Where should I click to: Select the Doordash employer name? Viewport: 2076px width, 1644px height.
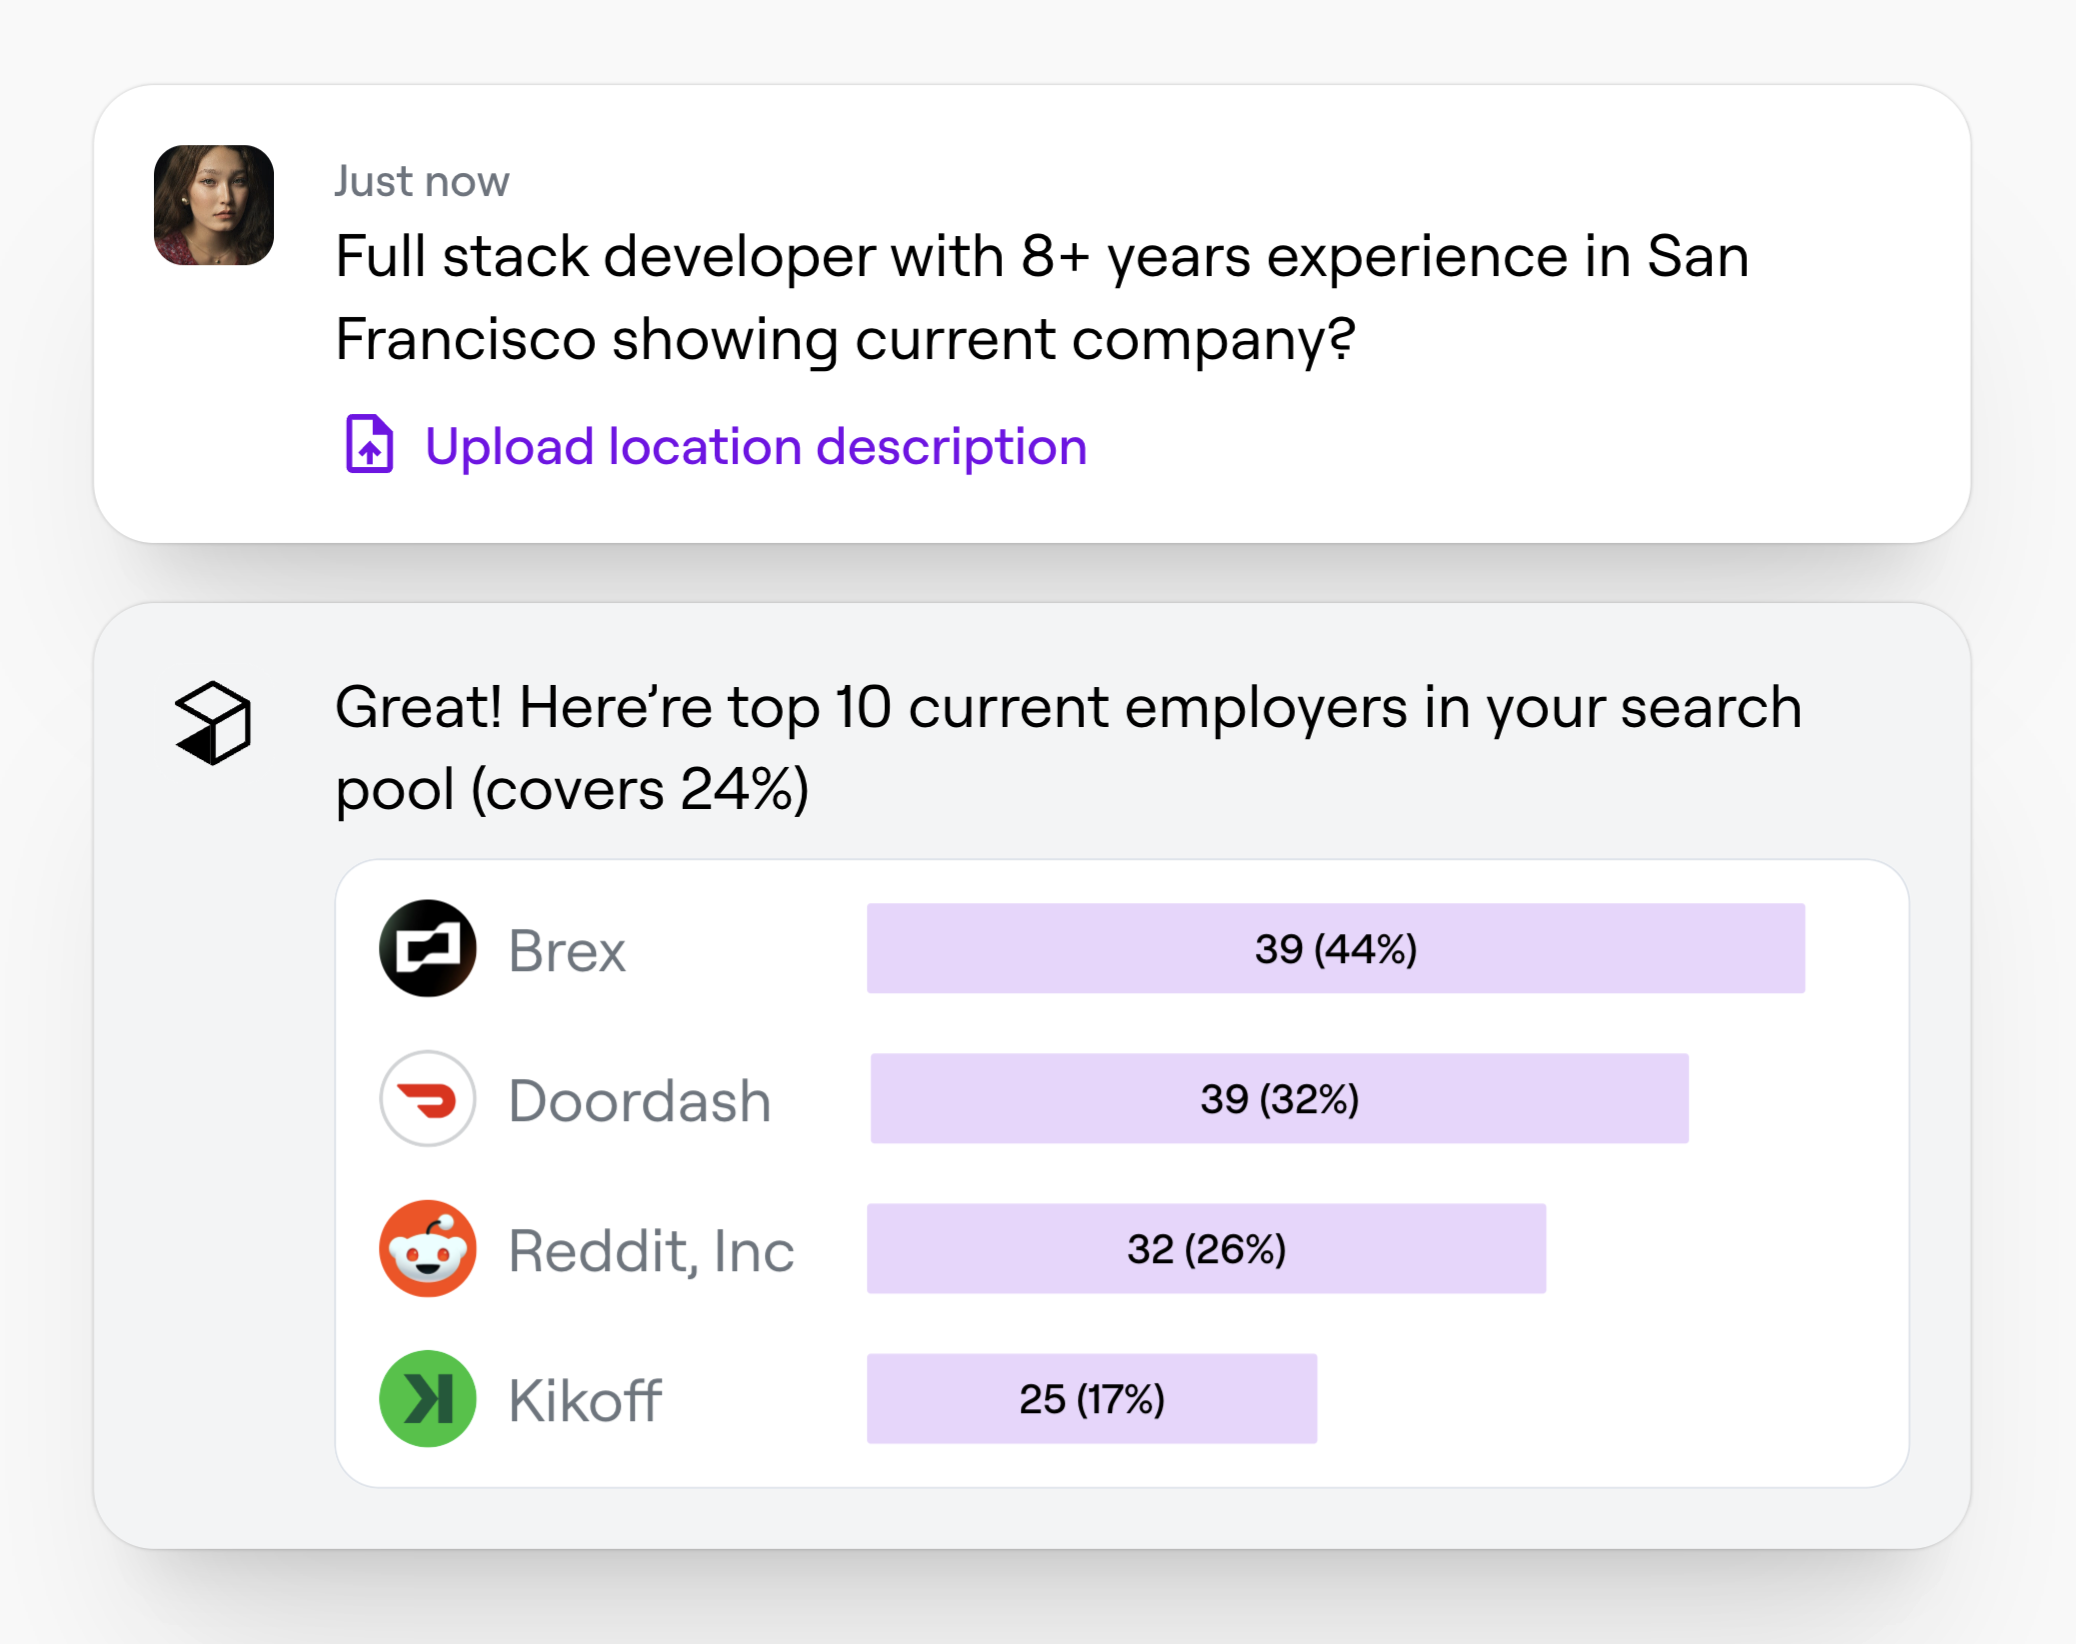coord(639,1100)
